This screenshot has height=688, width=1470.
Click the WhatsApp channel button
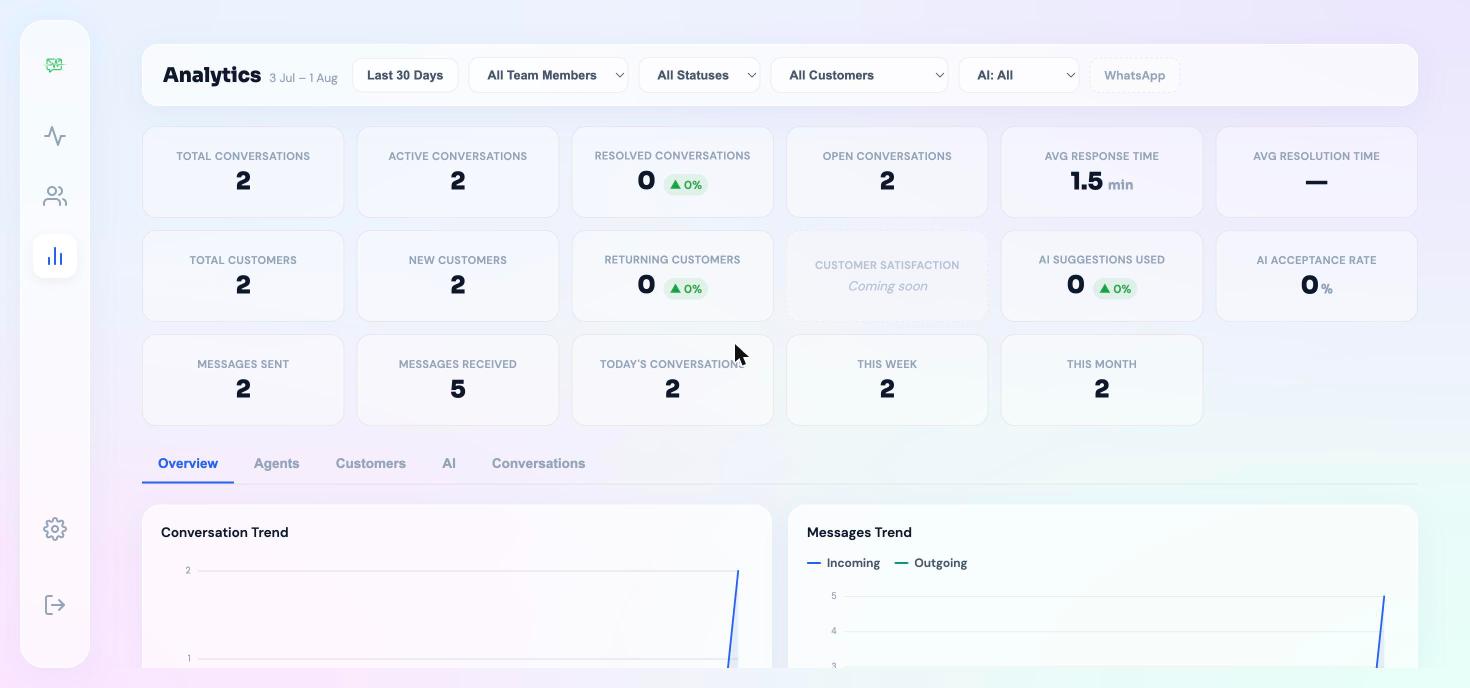(x=1134, y=75)
